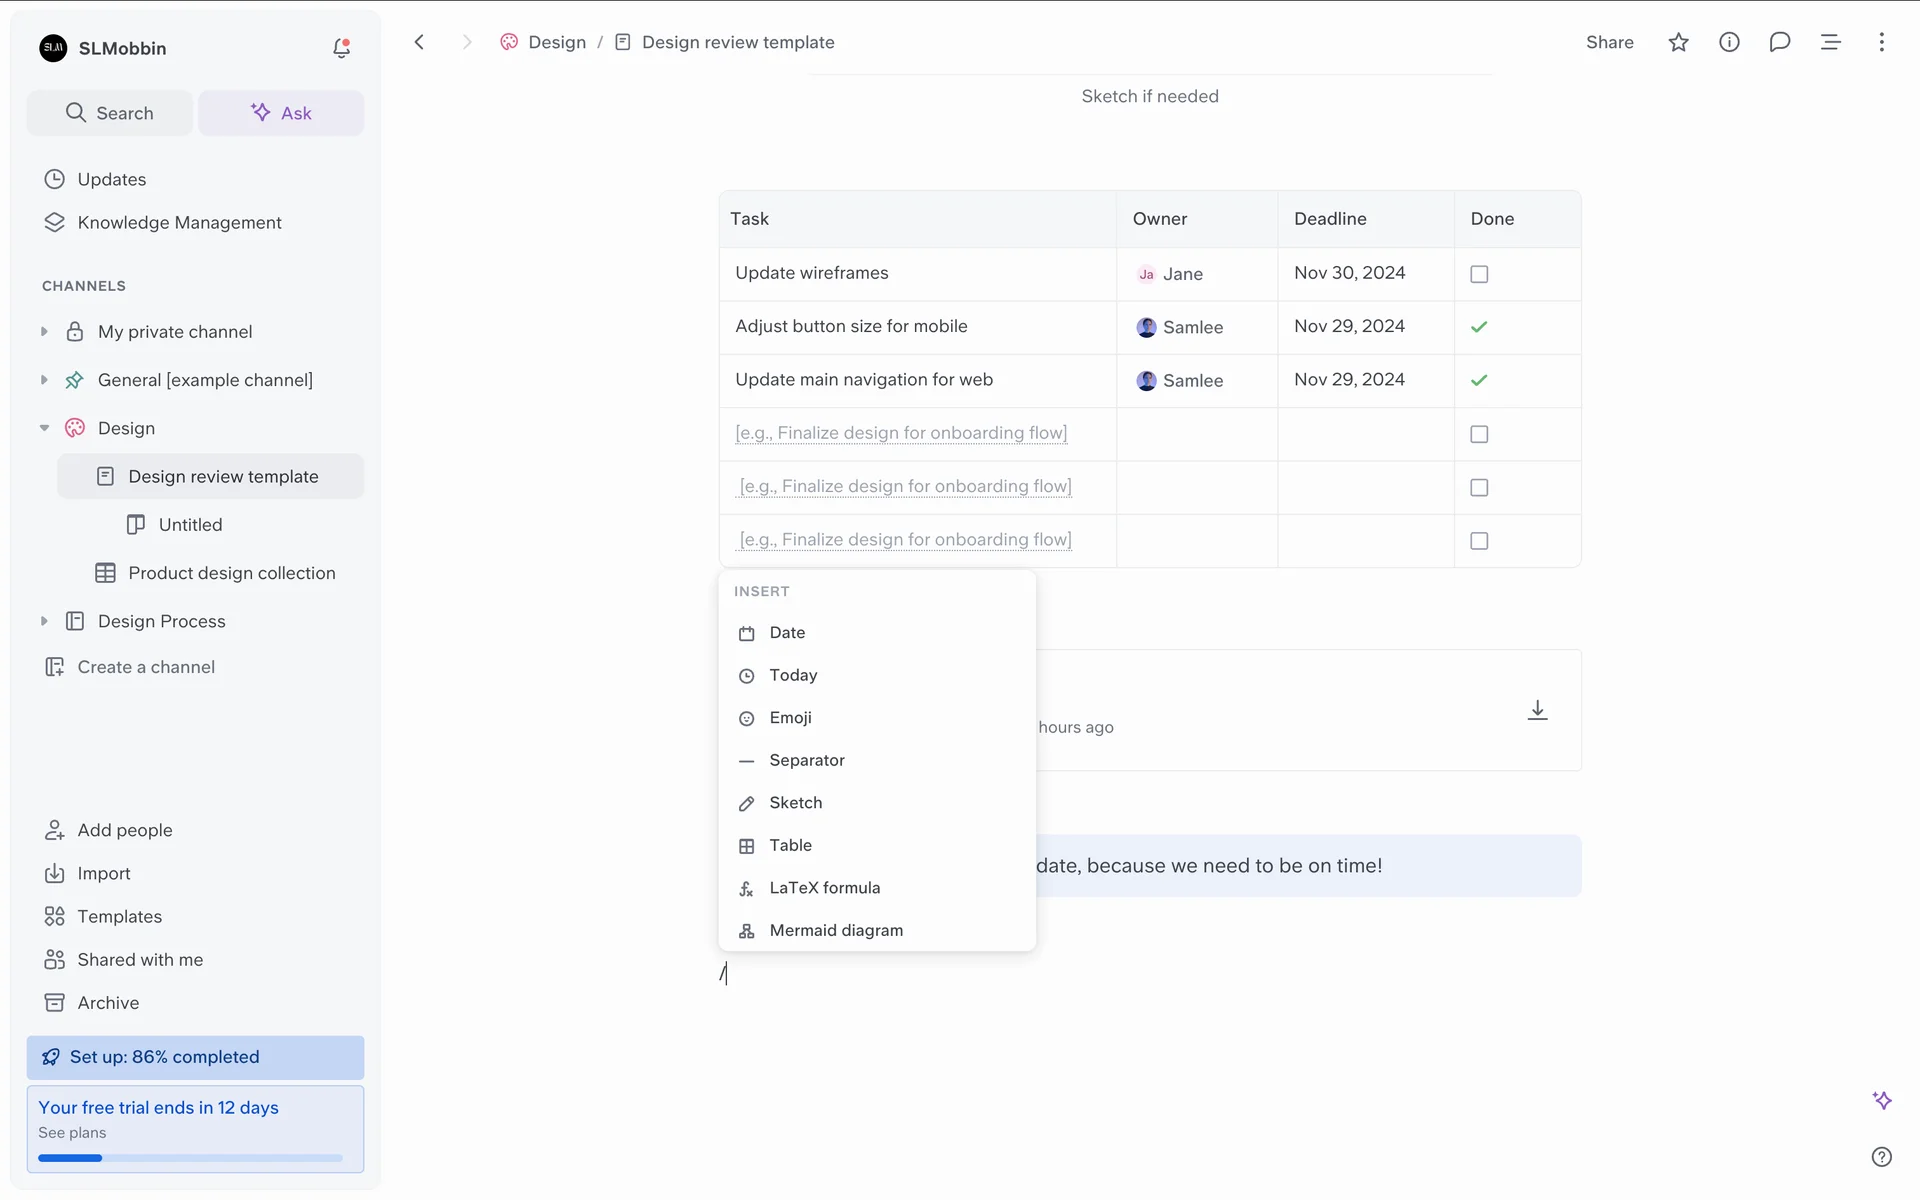Check Done box for Update wireframes
The height and width of the screenshot is (1200, 1920).
point(1479,274)
